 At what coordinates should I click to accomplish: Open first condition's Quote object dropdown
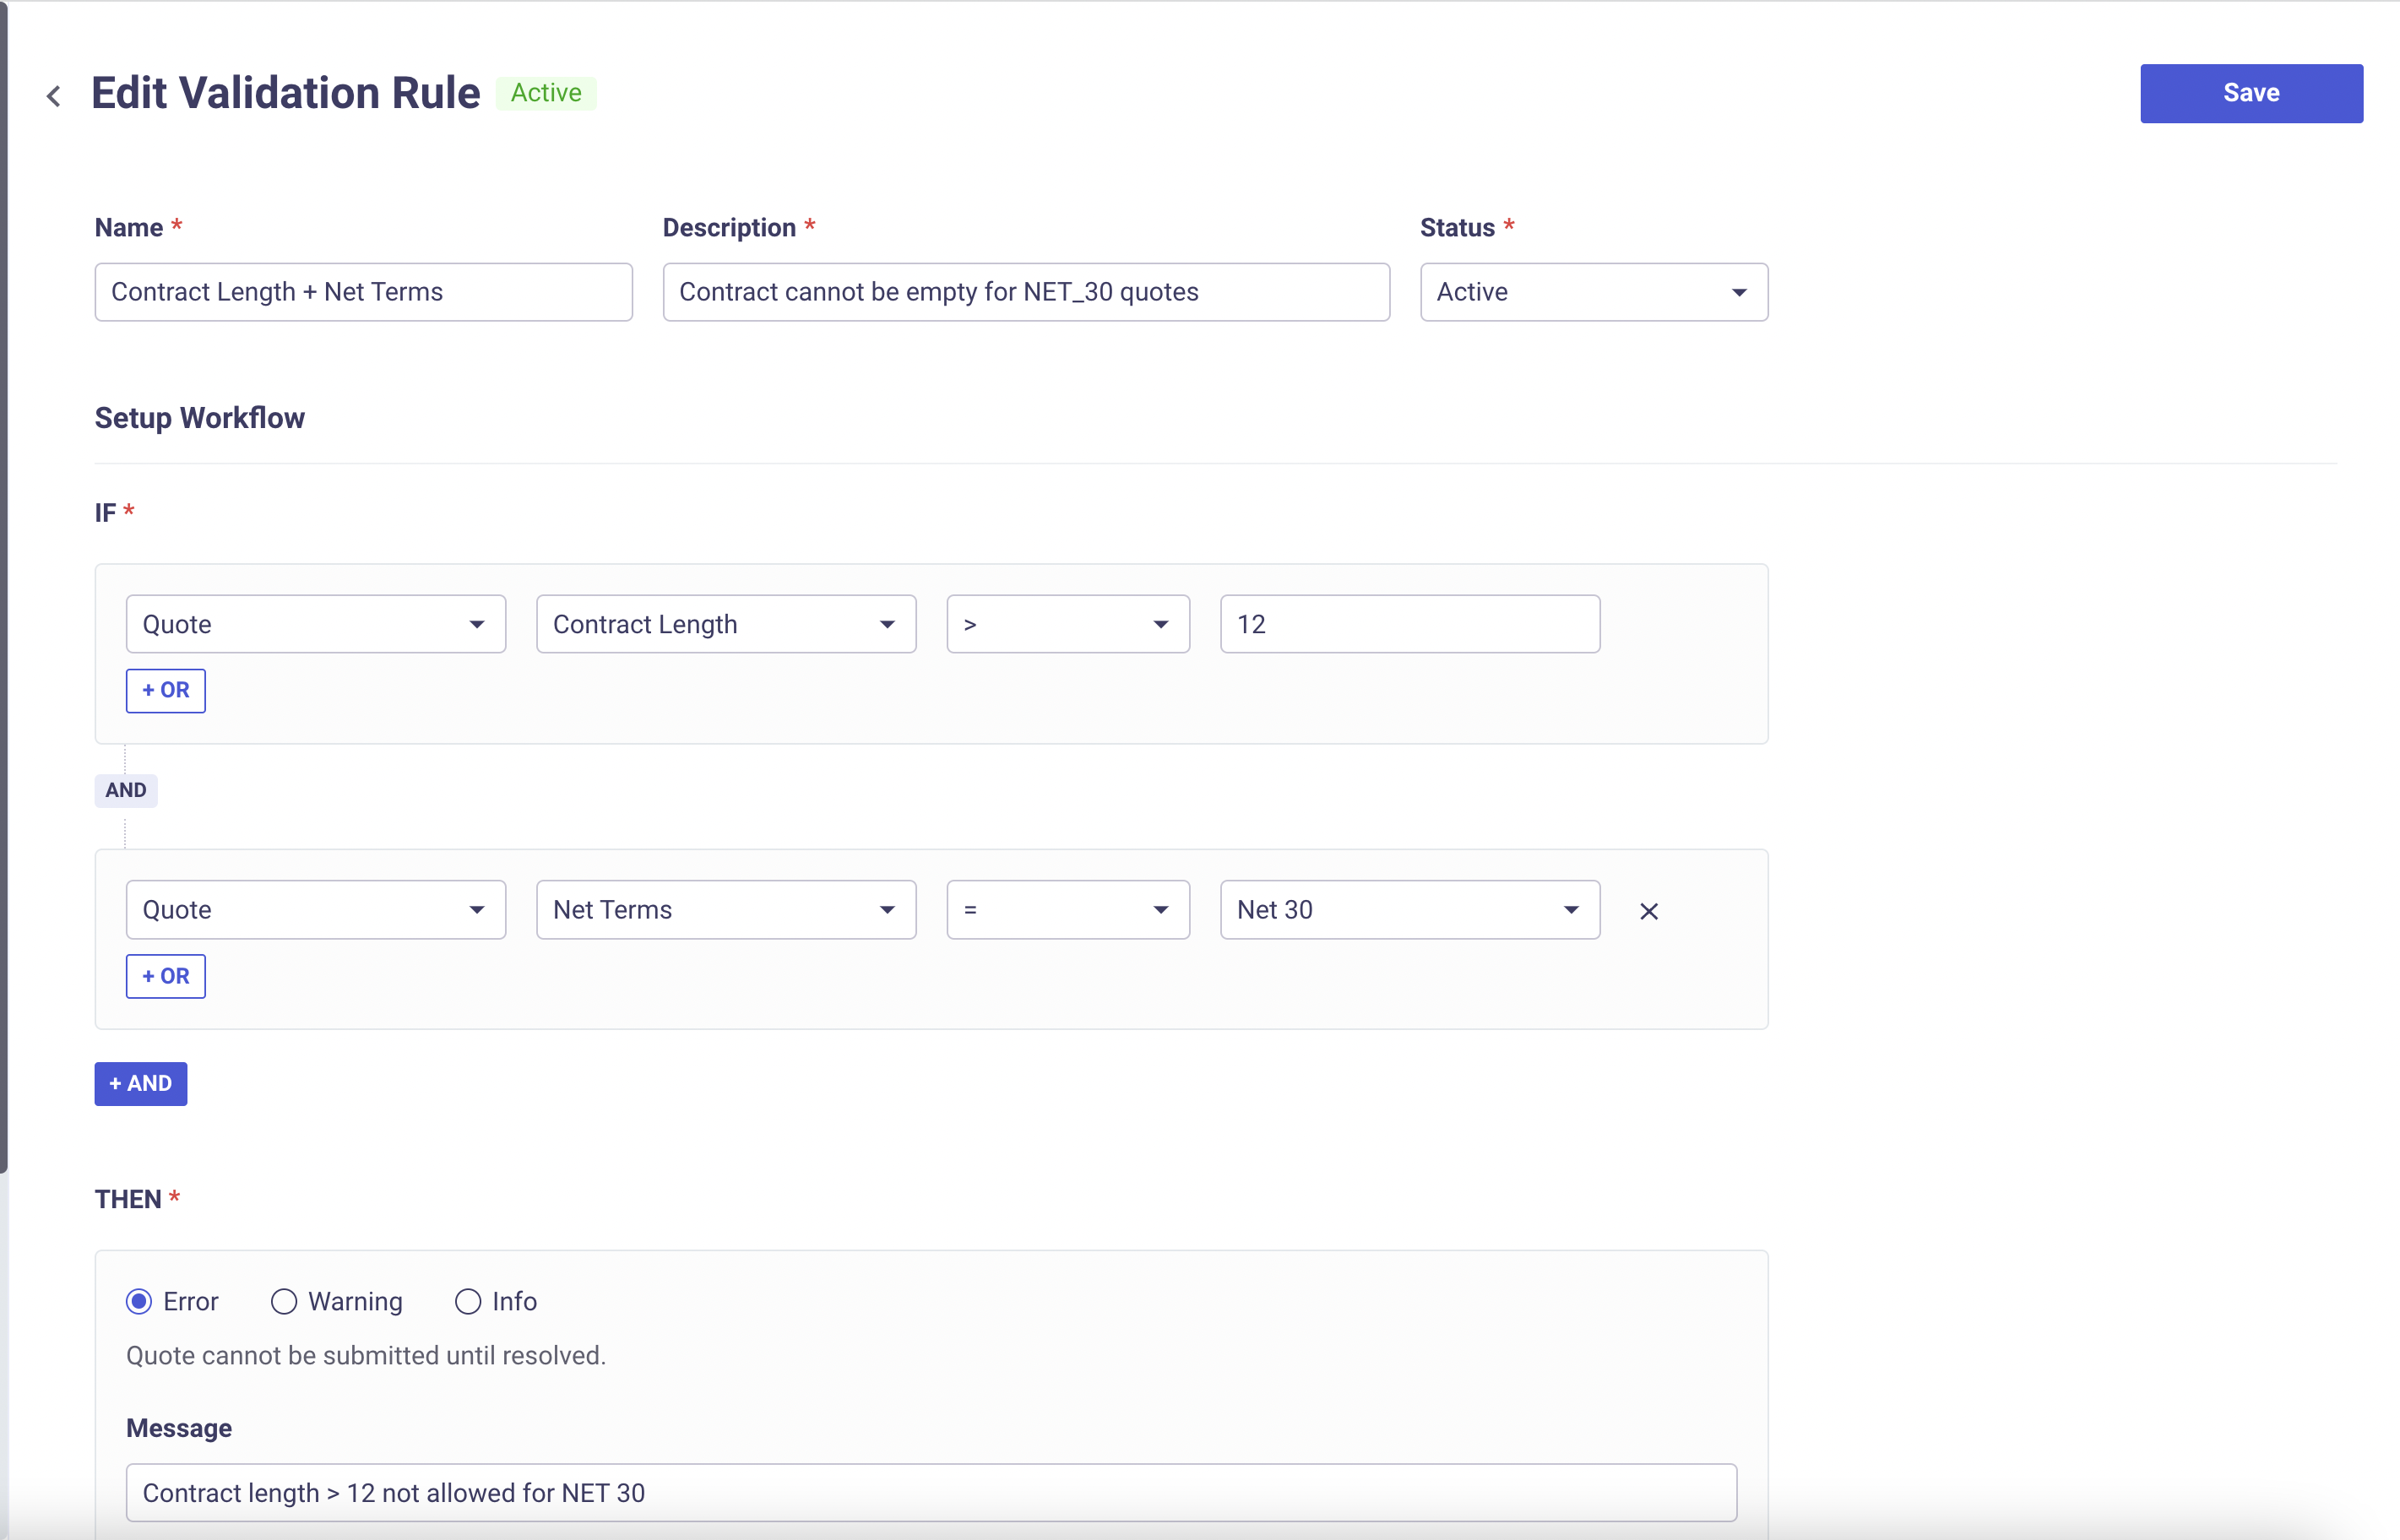315,624
